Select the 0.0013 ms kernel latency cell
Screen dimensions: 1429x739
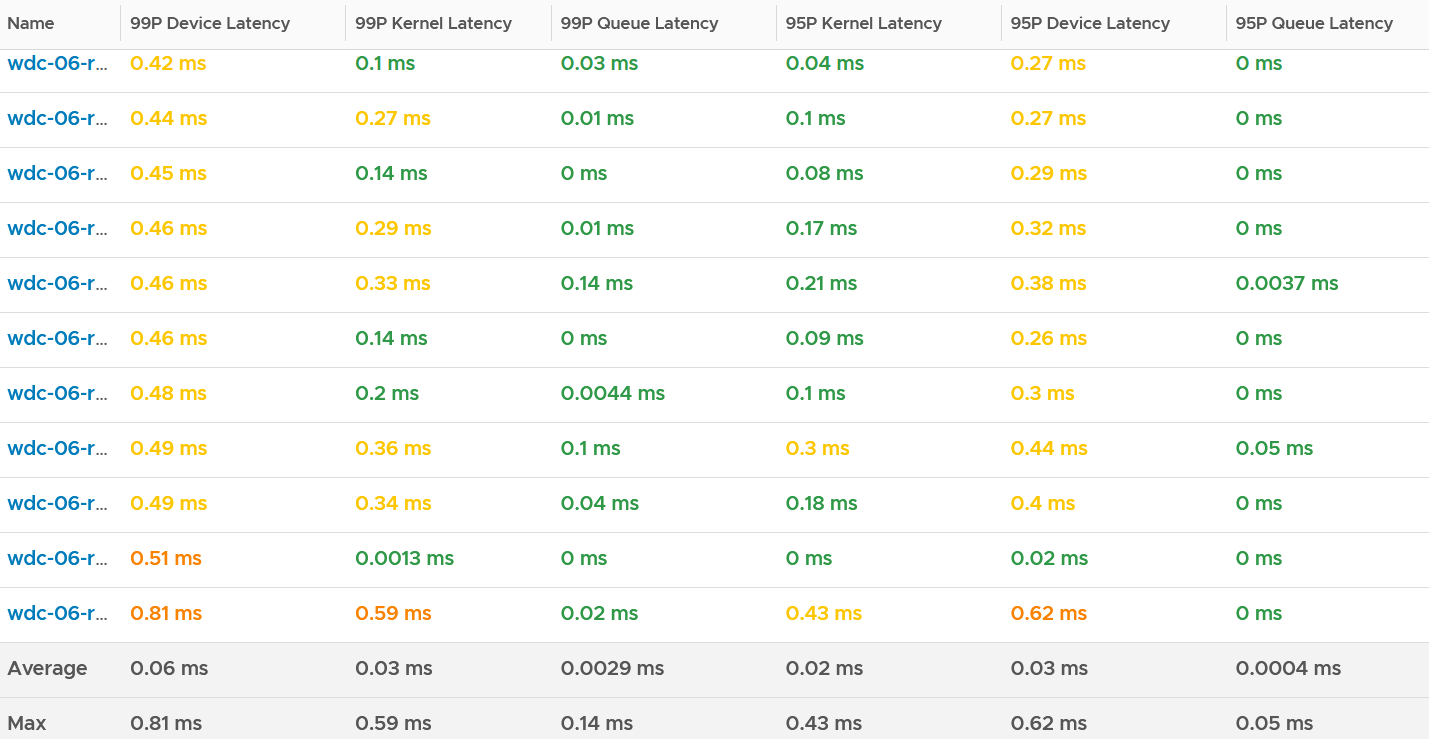[404, 558]
